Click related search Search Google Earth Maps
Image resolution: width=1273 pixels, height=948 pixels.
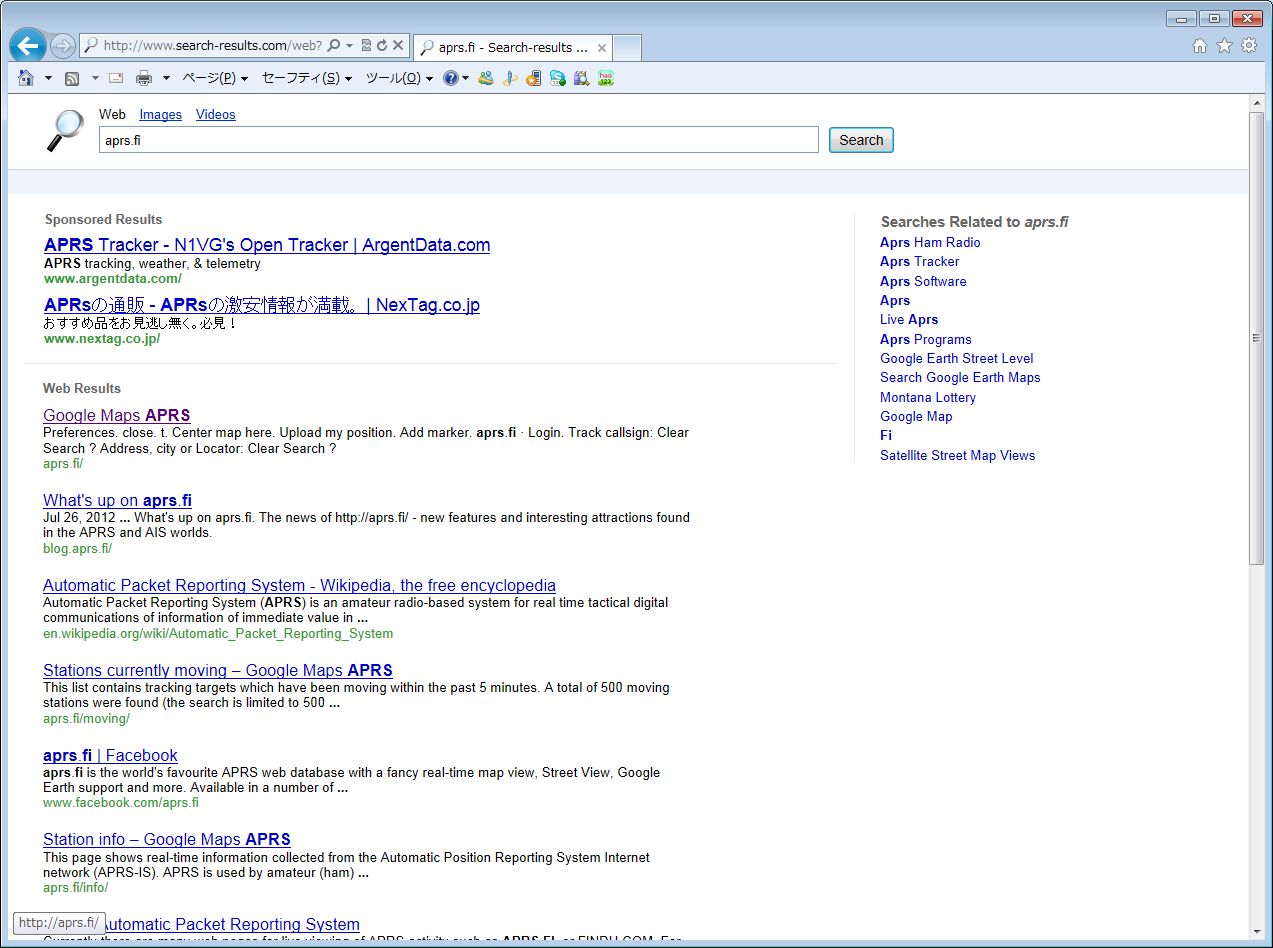click(960, 377)
